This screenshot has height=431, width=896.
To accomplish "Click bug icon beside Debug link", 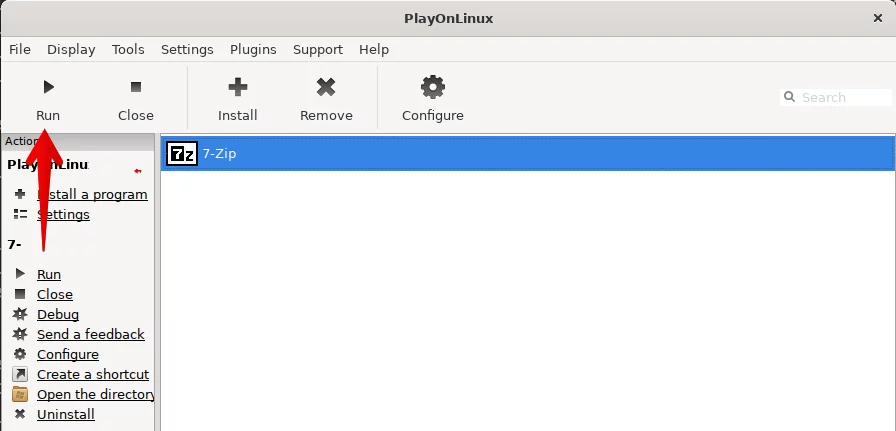I will [x=20, y=314].
